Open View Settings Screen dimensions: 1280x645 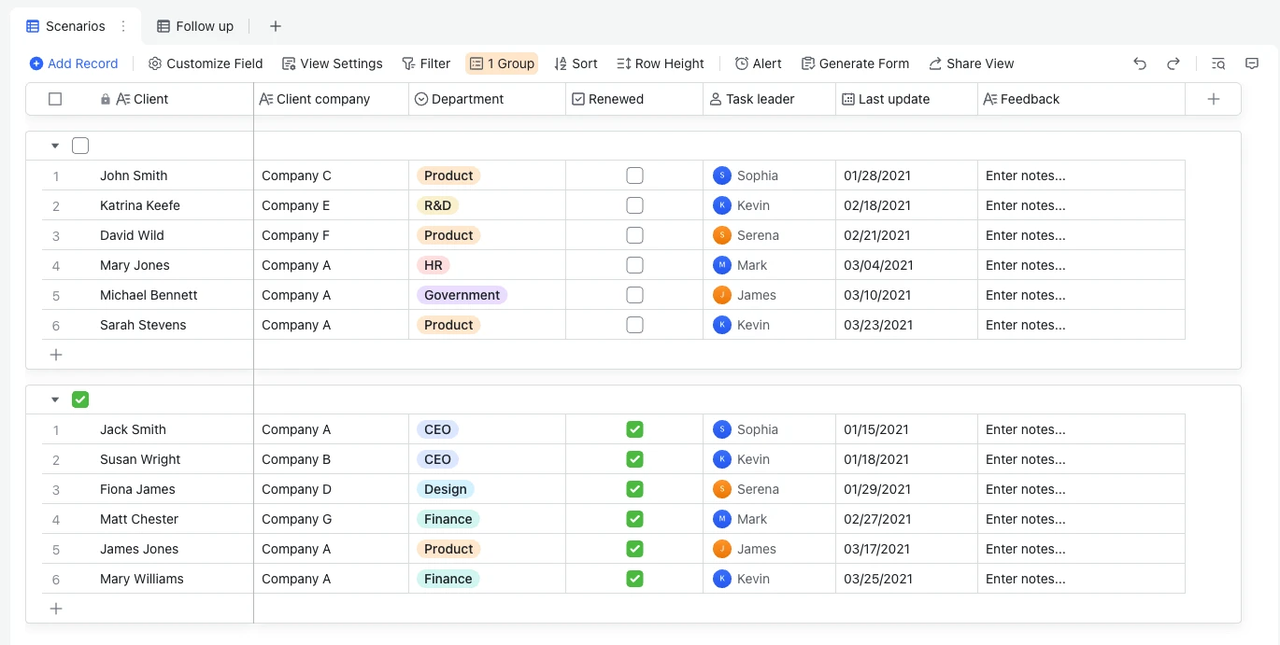(x=332, y=63)
